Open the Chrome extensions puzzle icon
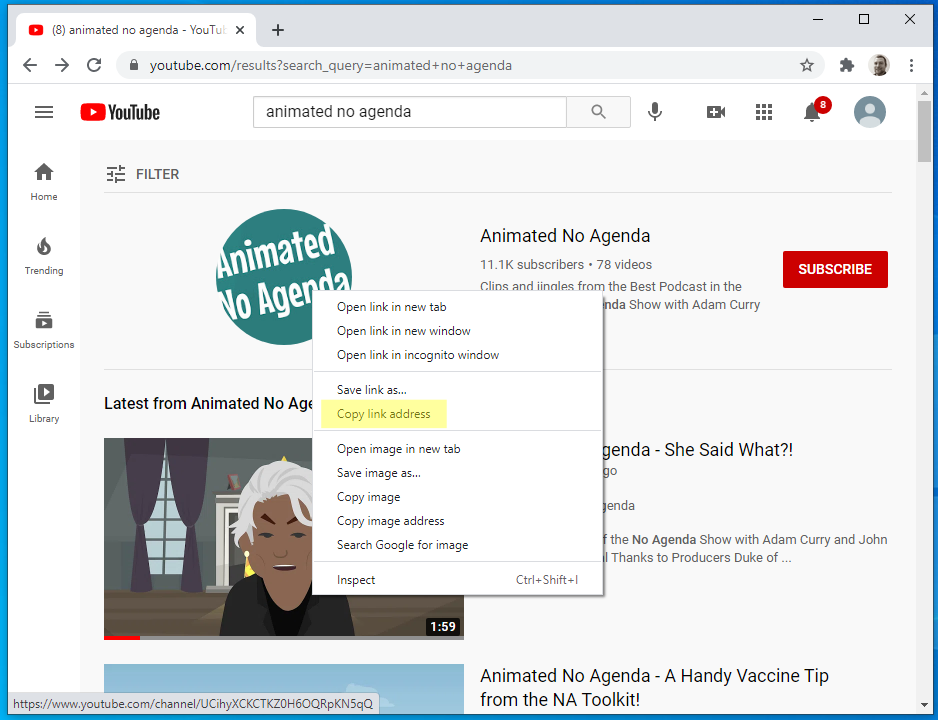The height and width of the screenshot is (720, 938). pyautogui.click(x=846, y=65)
